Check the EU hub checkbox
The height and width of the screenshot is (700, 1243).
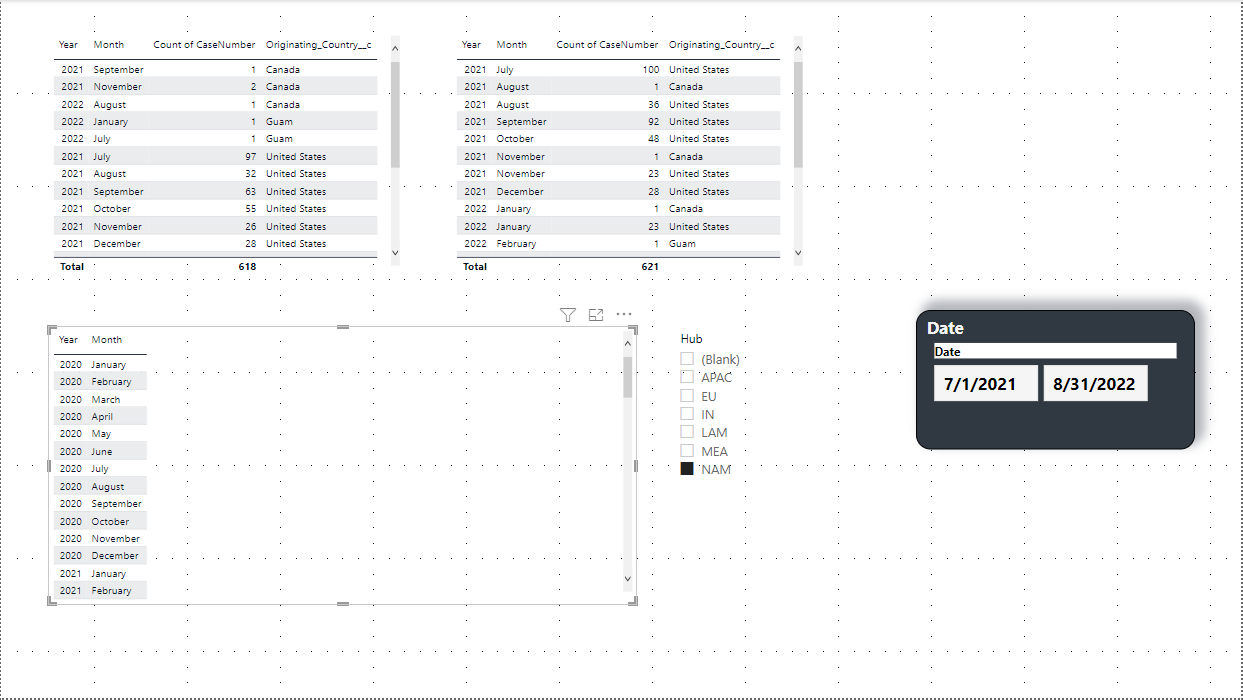[687, 396]
